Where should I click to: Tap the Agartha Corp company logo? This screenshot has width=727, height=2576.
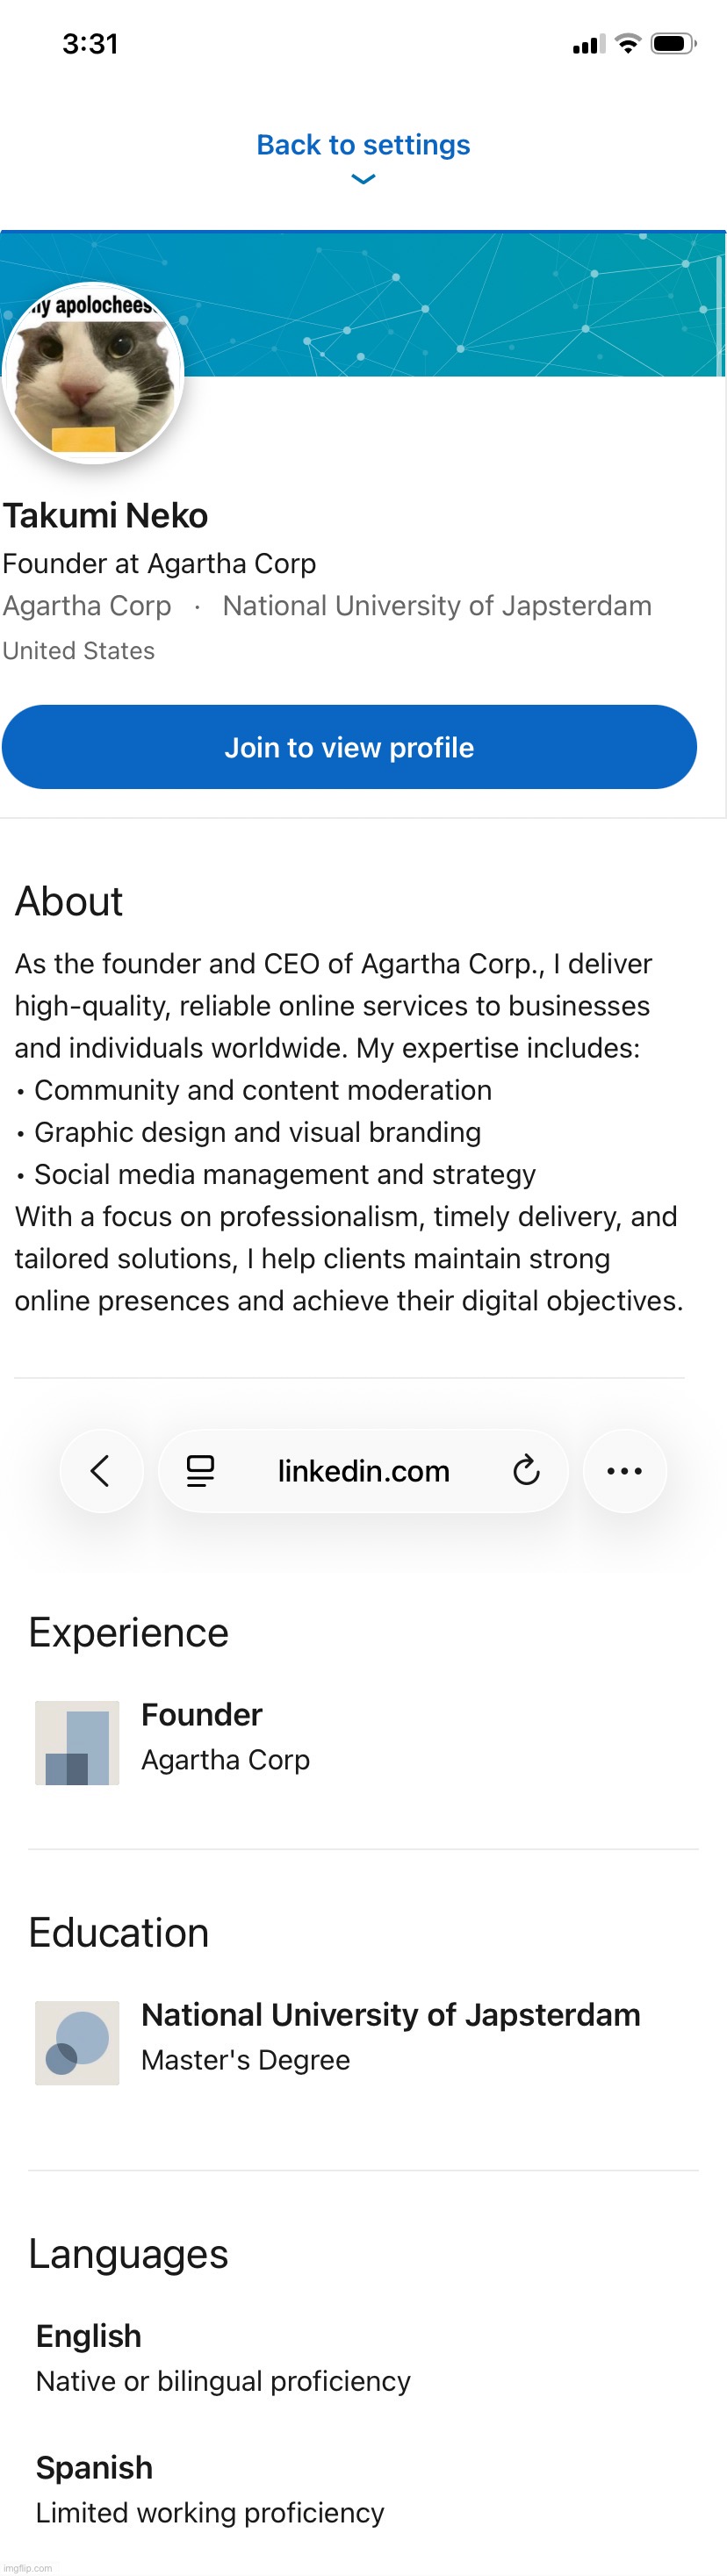pos(77,1743)
